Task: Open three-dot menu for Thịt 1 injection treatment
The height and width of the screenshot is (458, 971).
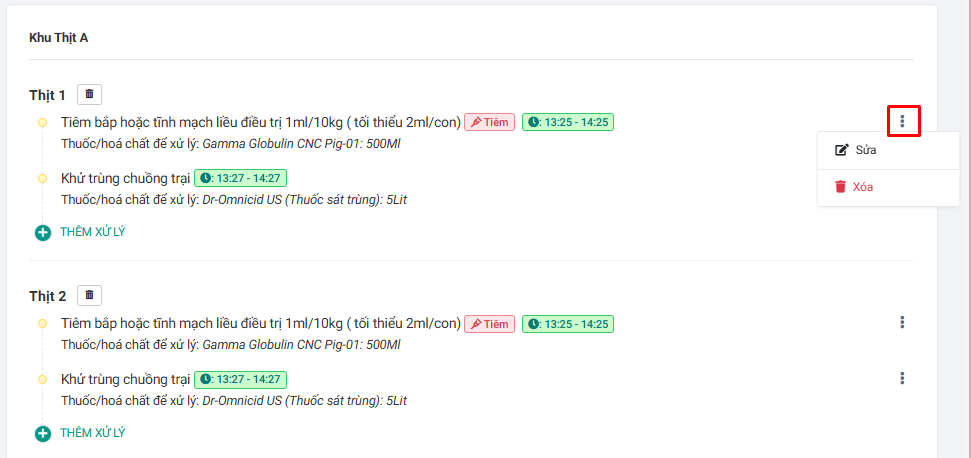Action: point(902,122)
